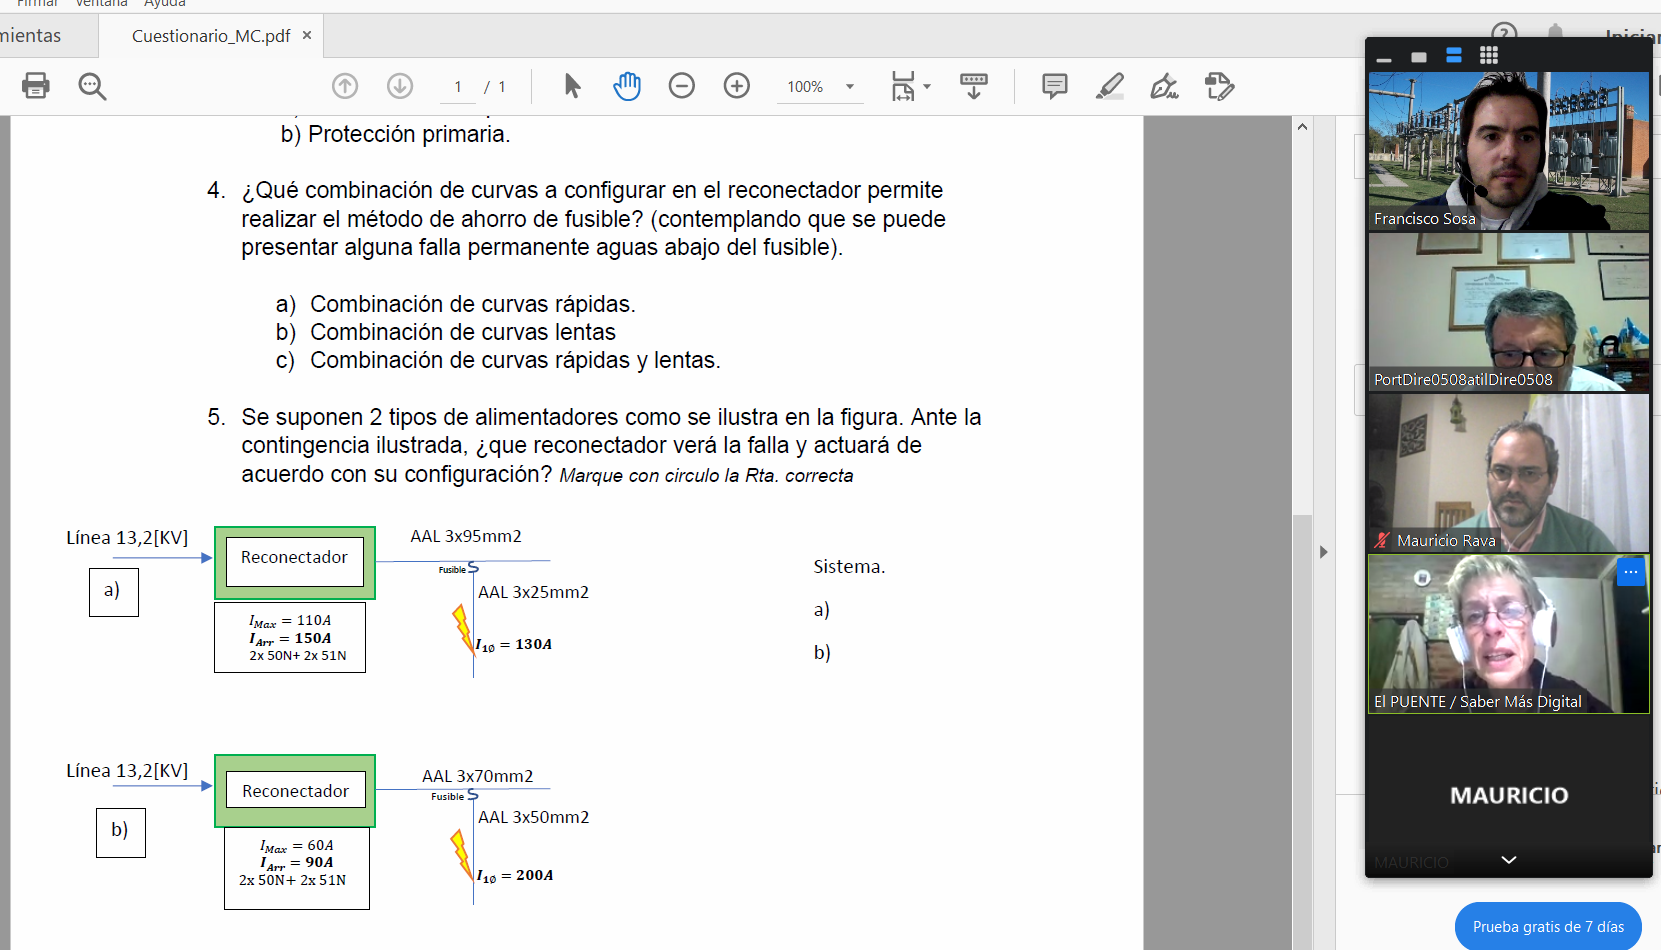
Task: Expand the fit page options dropdown arrow
Action: point(927,87)
